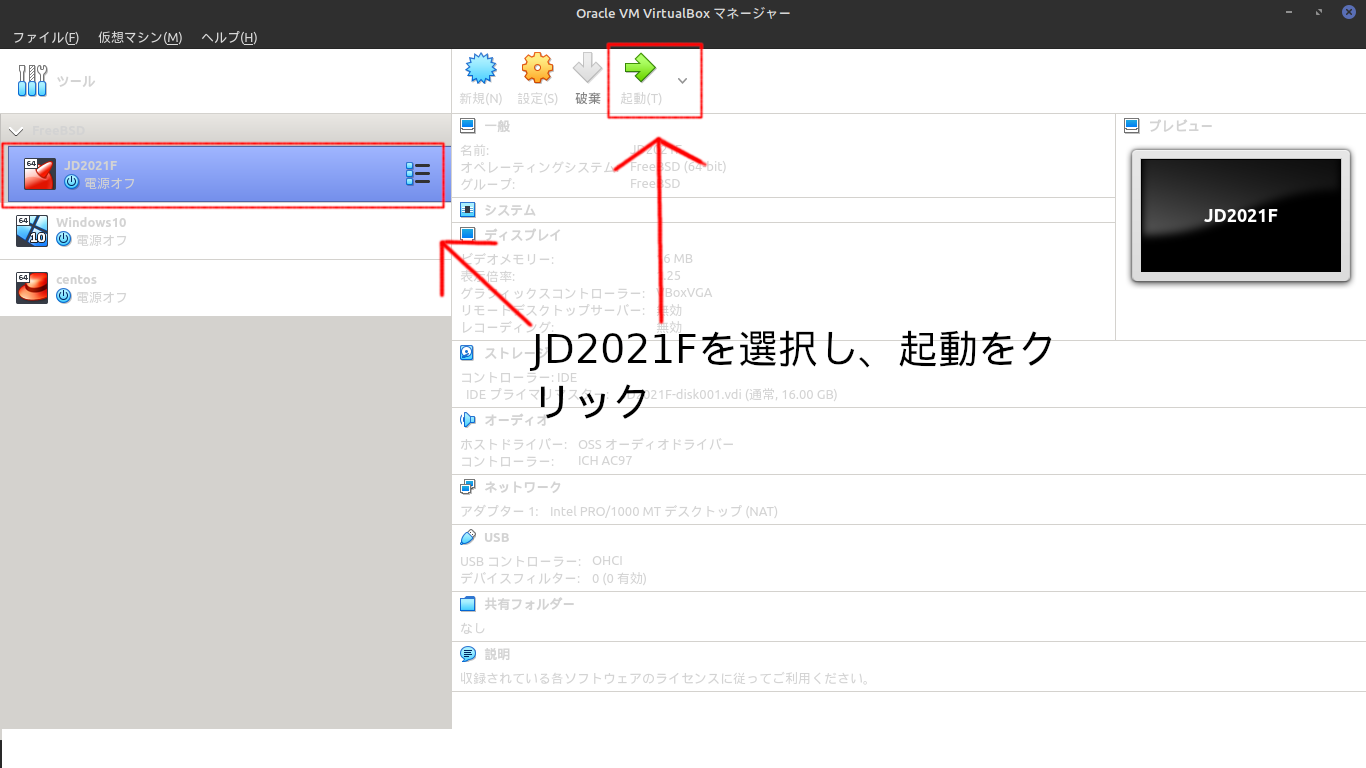Click the JD2021F preview thumbnail
This screenshot has width=1366, height=768.
[x=1240, y=215]
